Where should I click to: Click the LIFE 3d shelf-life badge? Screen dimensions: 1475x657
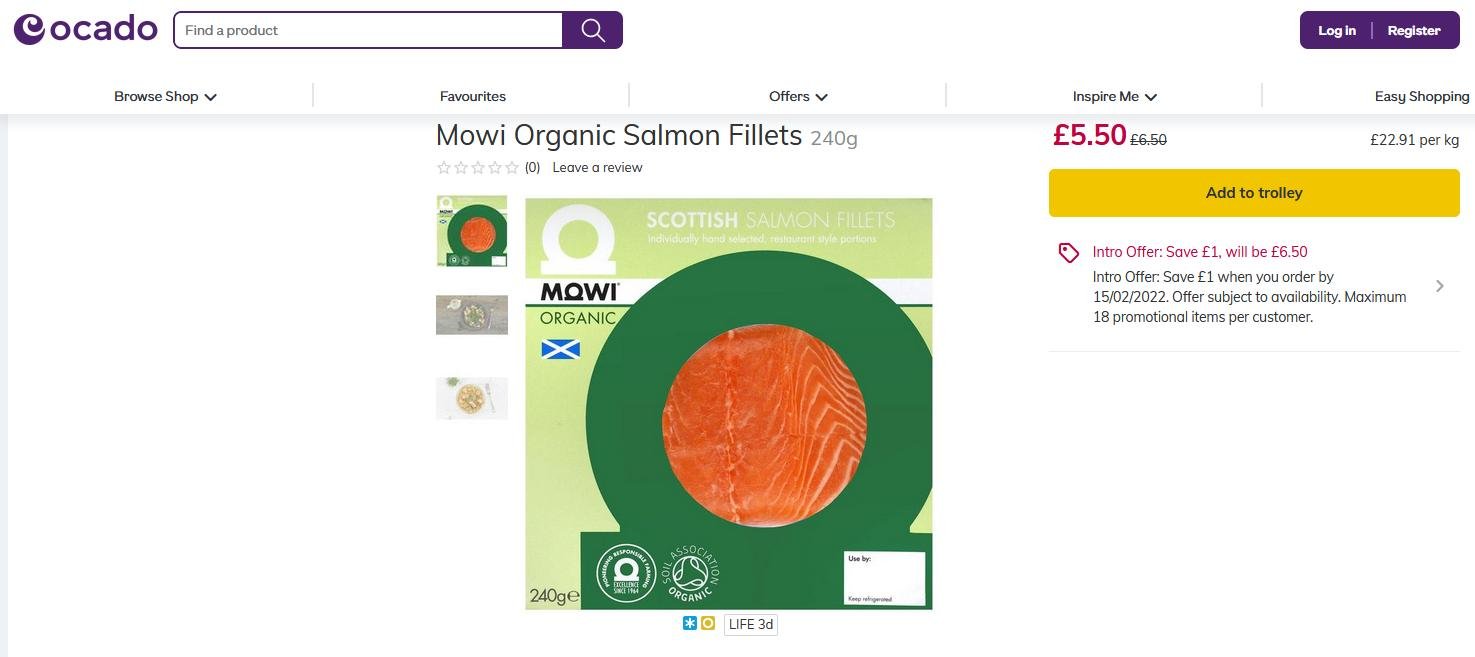click(750, 624)
